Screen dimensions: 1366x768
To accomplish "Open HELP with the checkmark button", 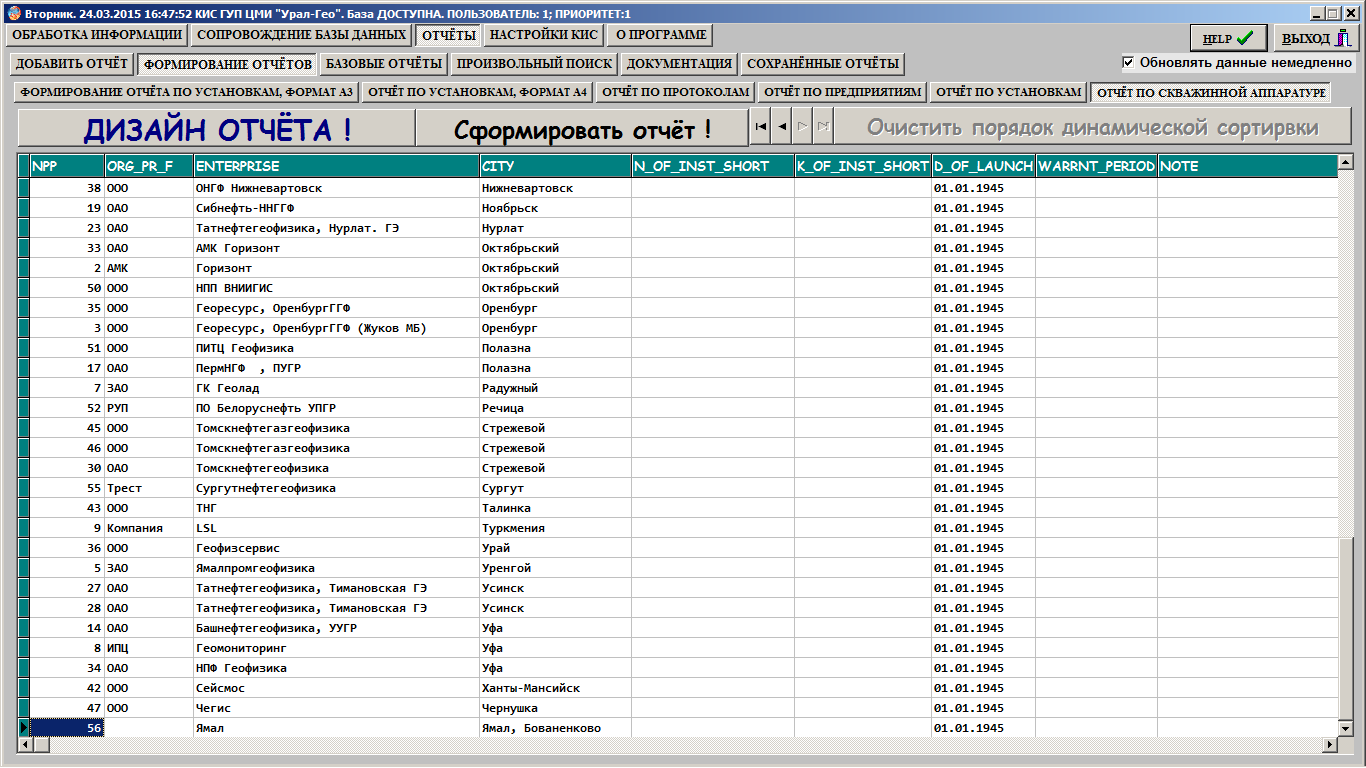I will pyautogui.click(x=1228, y=38).
